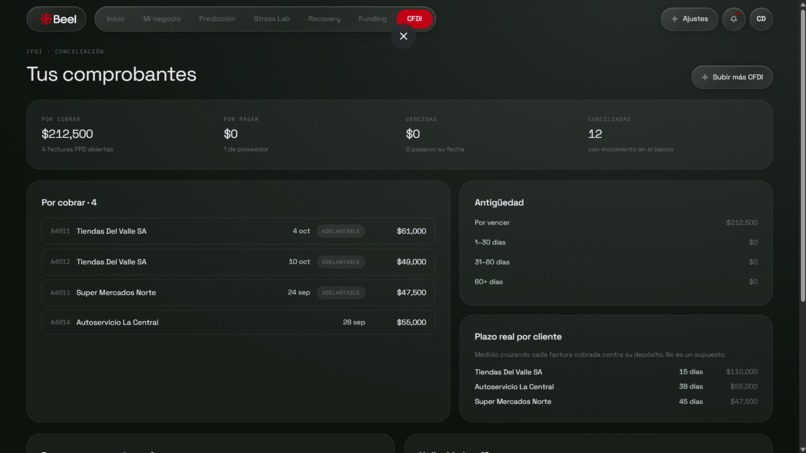Click Autoservicio La Central 38 días row
Screen dimensions: 806x453
tap(616, 387)
